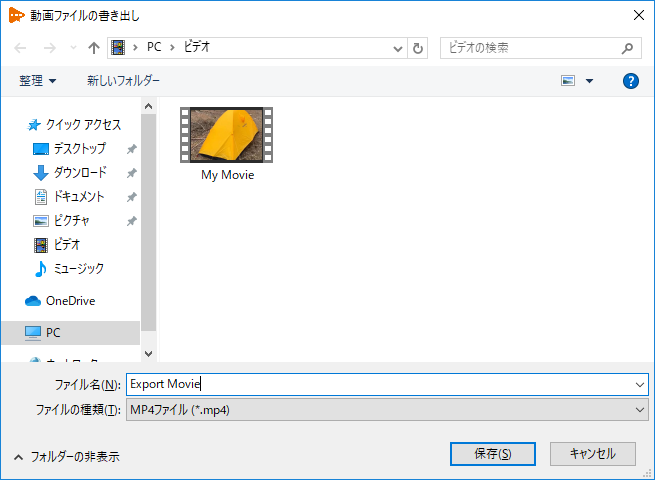Expand the file name history dropdown
655x480 pixels.
point(640,384)
